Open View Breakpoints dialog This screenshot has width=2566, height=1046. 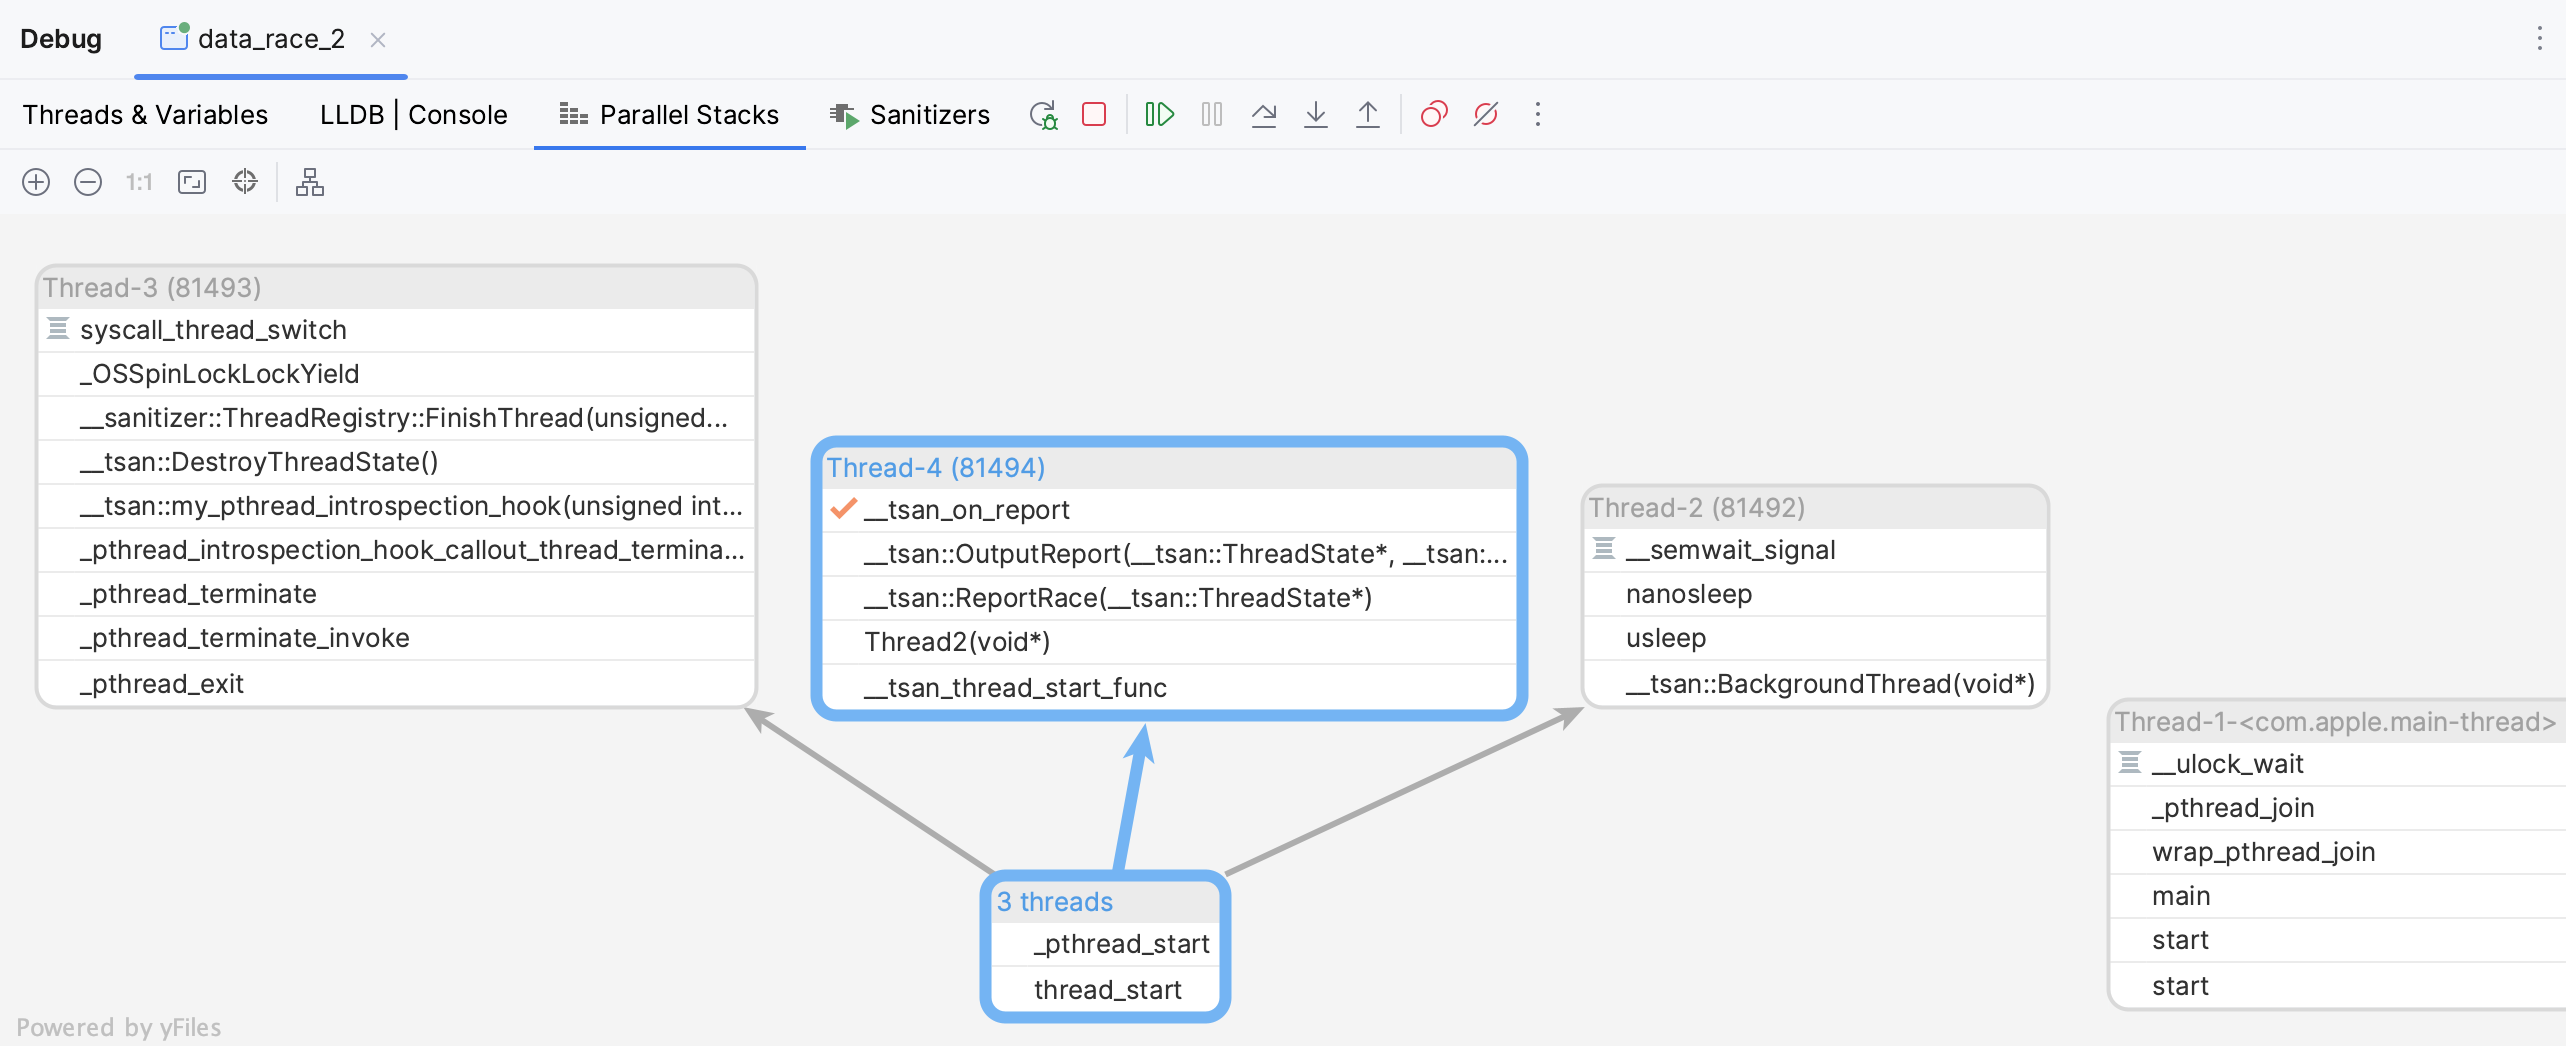tap(1434, 115)
